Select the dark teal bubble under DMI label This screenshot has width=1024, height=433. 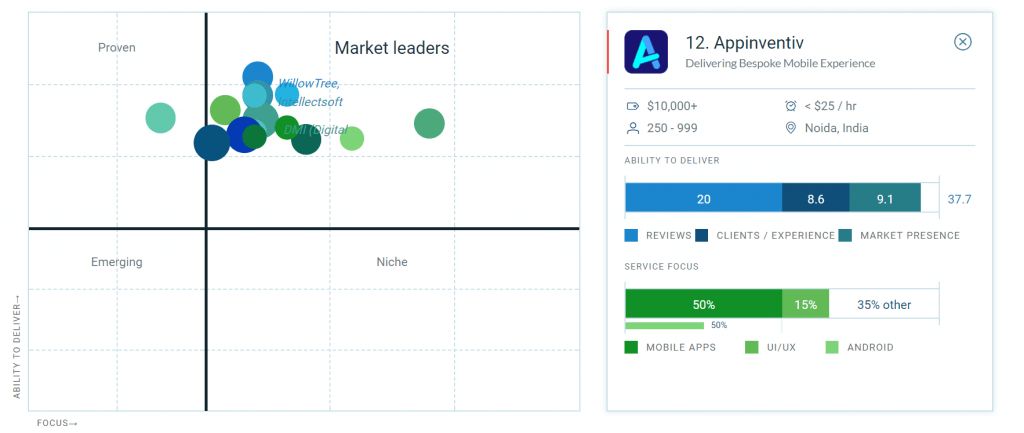[x=306, y=139]
